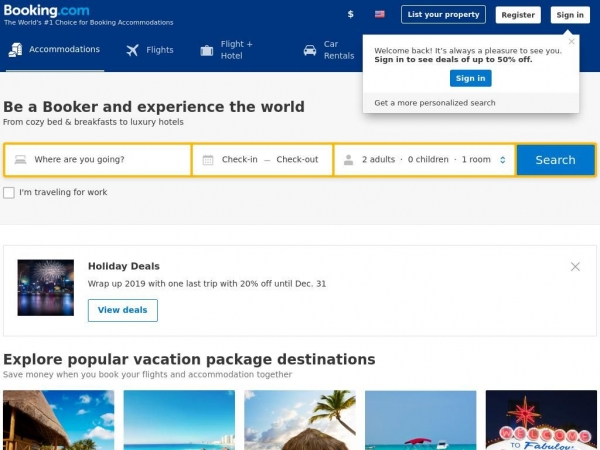This screenshot has height=450, width=600.
Task: Click the List your property button
Action: coord(443,15)
